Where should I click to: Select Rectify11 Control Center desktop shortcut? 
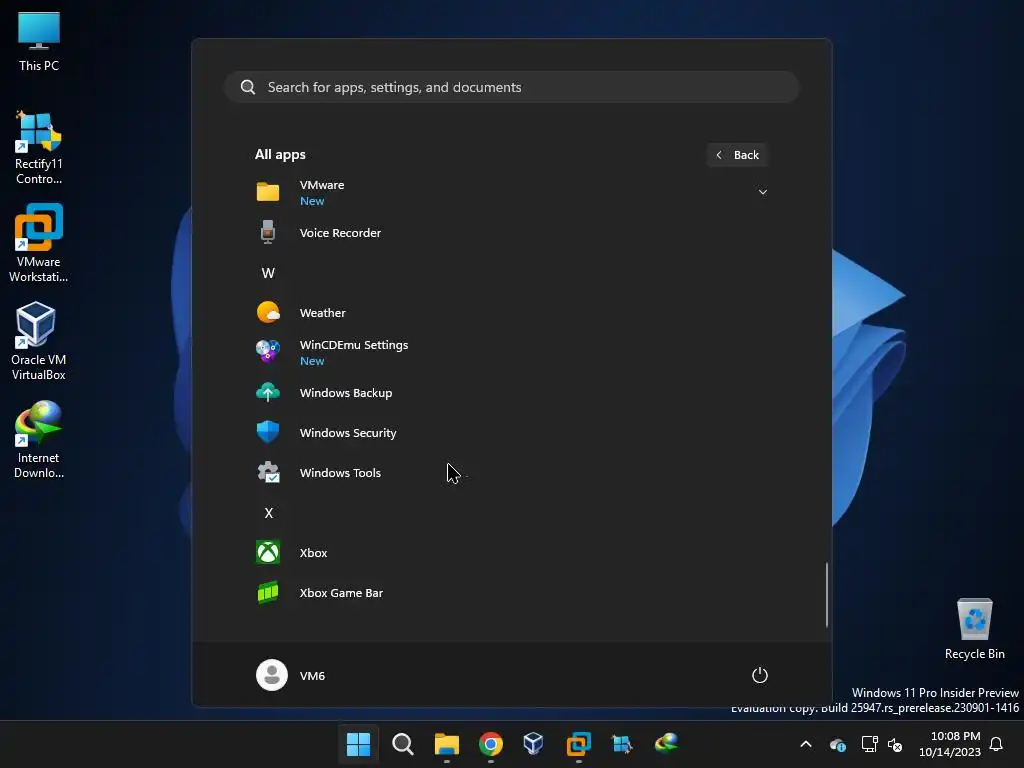point(39,148)
